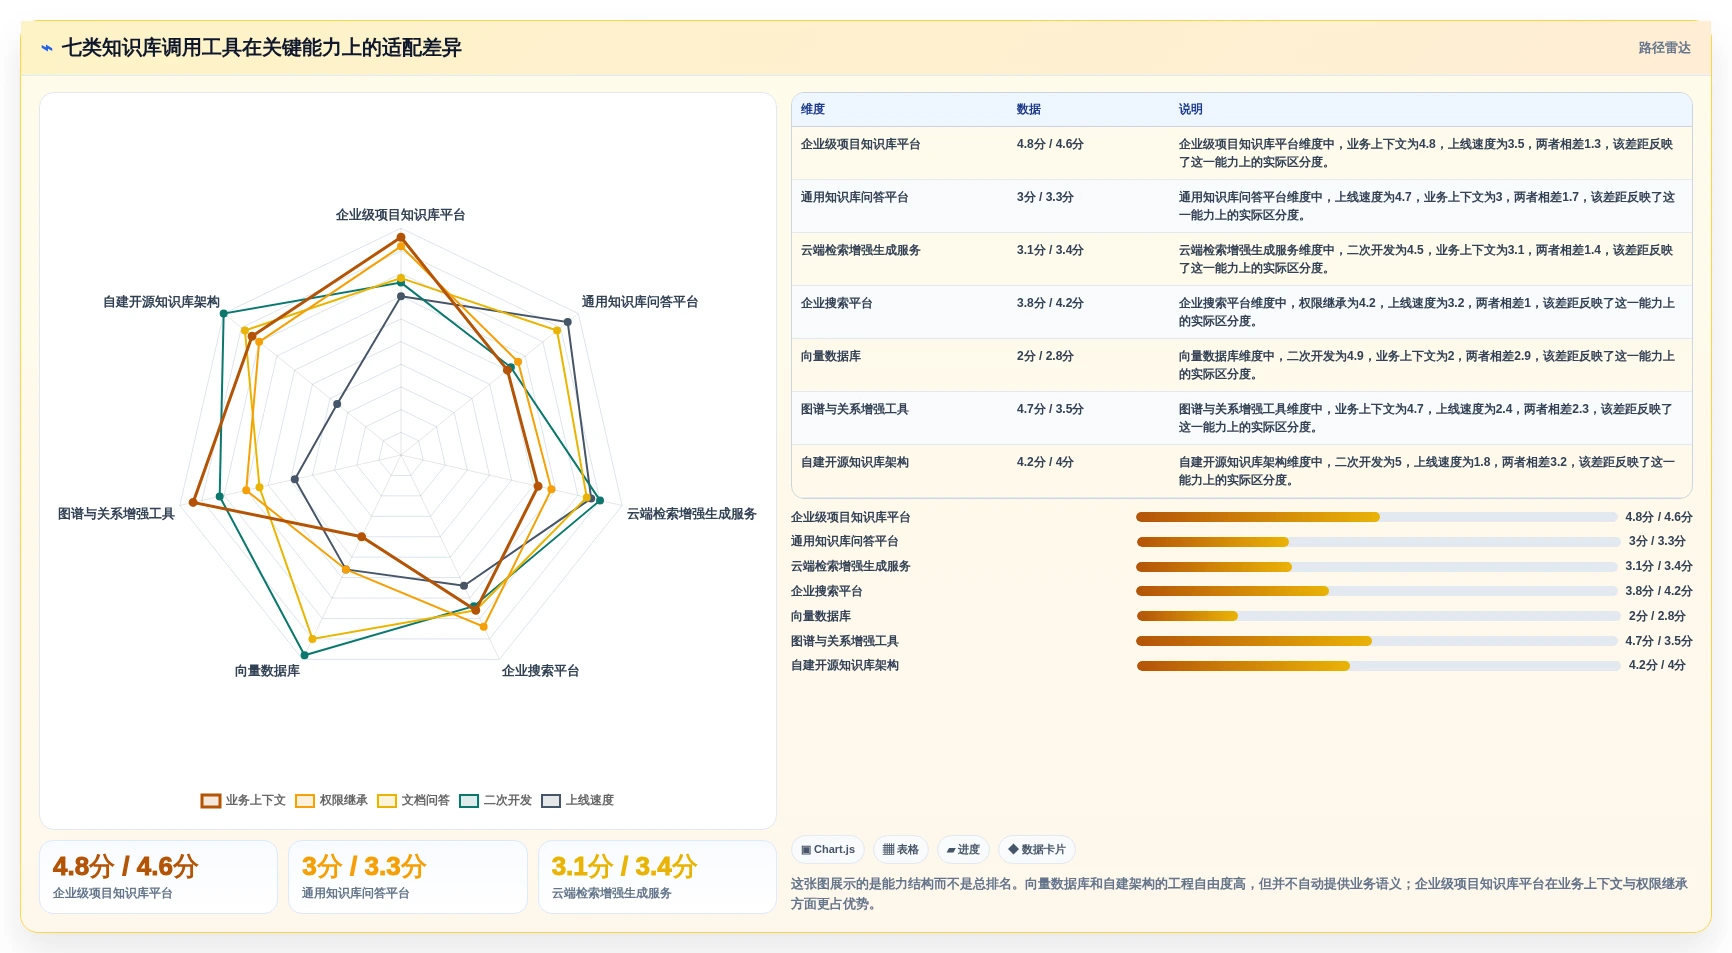
Task: Click the blue icon before the chart title
Action: click(x=46, y=48)
